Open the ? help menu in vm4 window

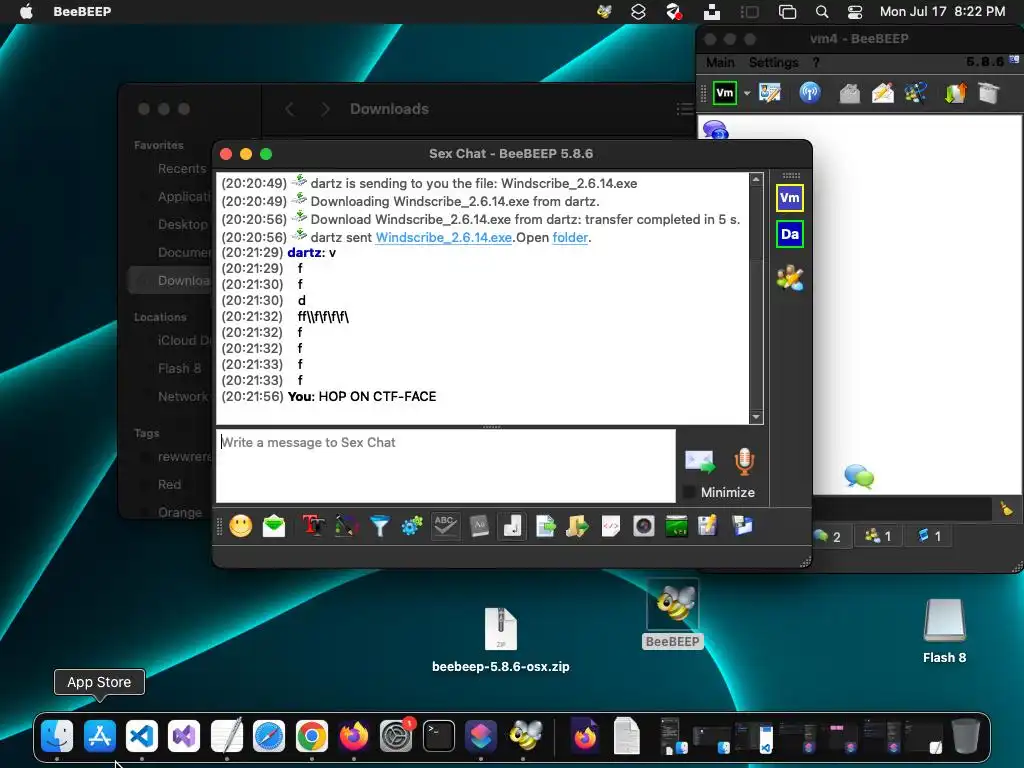(816, 62)
